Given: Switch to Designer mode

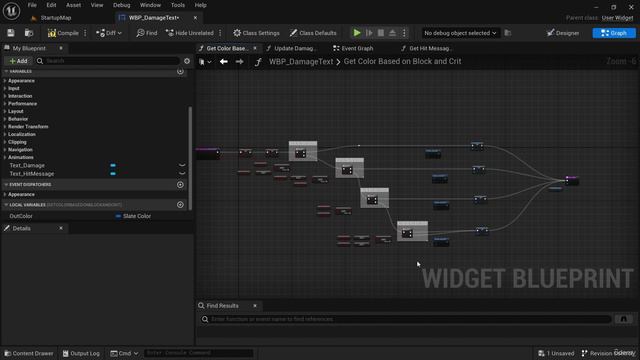Looking at the screenshot, I should point(563,33).
